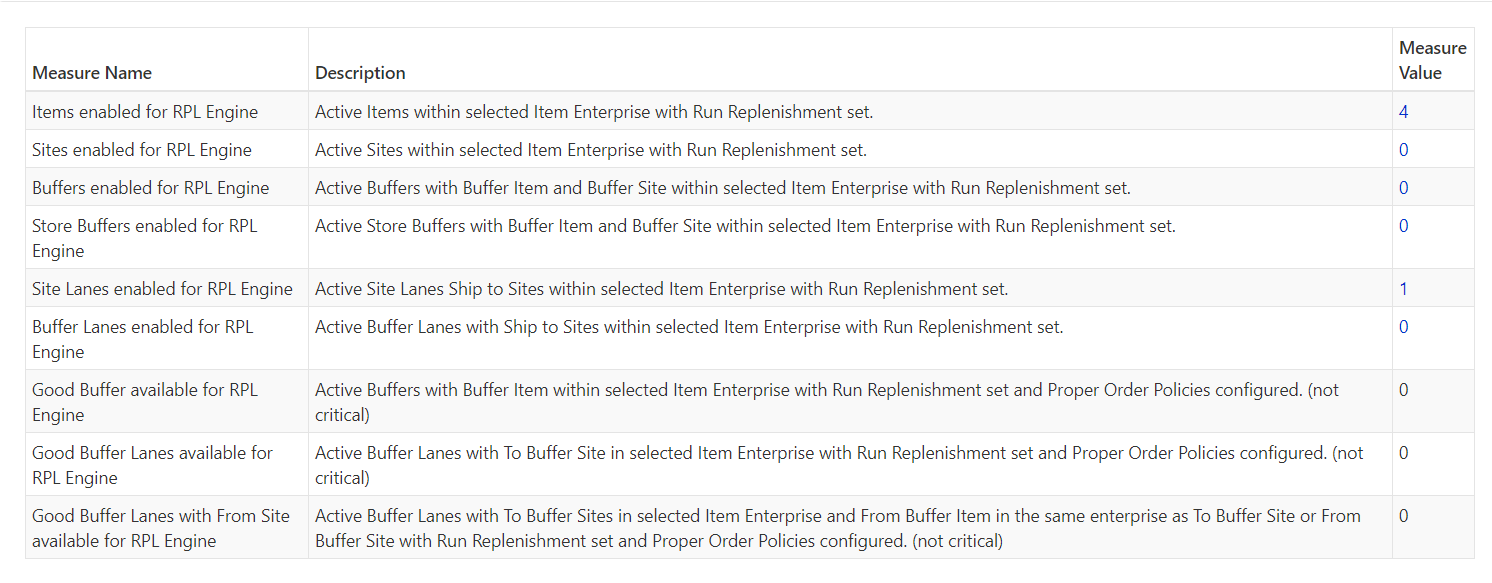Screen dimensions: 1492x583
Task: Open the Buffers enabled measure value link
Action: click(1403, 188)
